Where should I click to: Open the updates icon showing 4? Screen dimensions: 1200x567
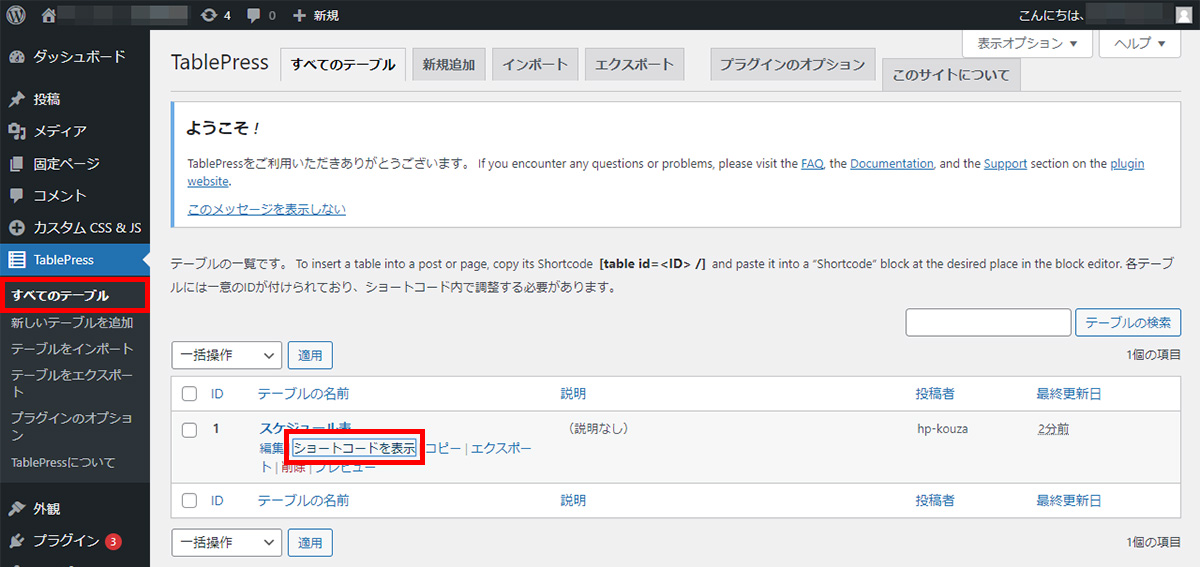(208, 15)
